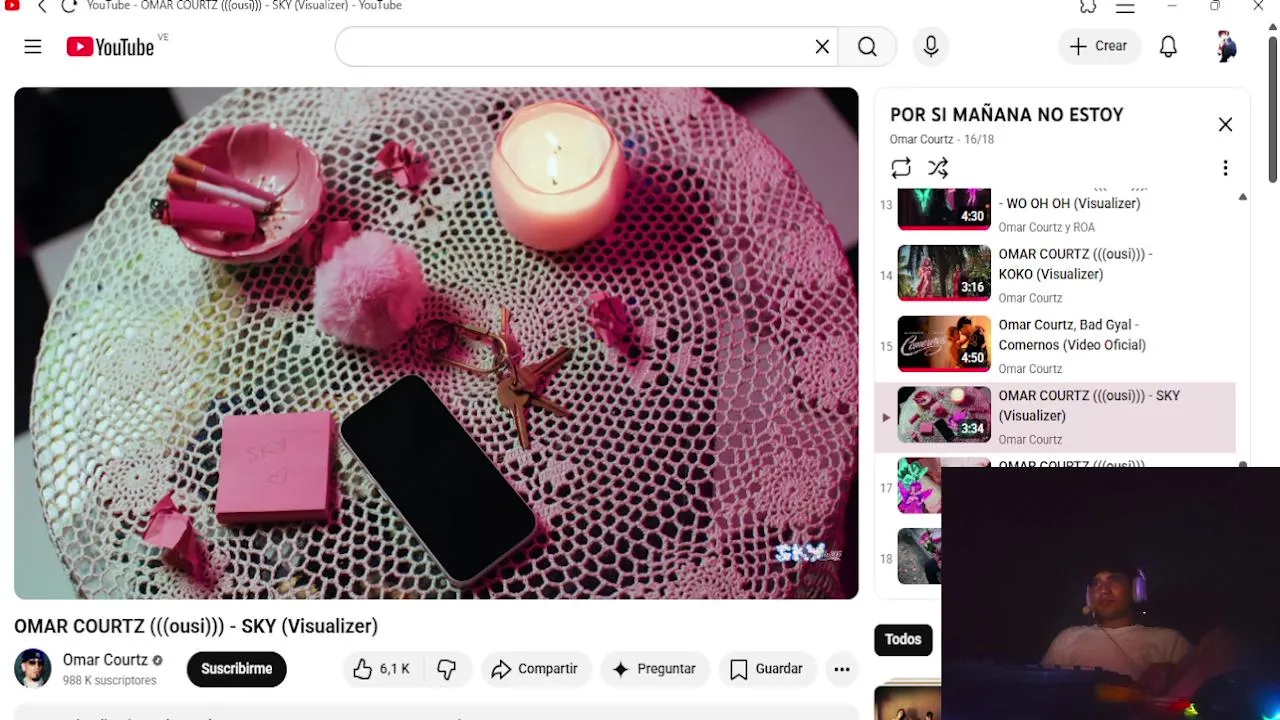Click the Omar Courtz - 16/18 playlist subtitle

[x=942, y=139]
